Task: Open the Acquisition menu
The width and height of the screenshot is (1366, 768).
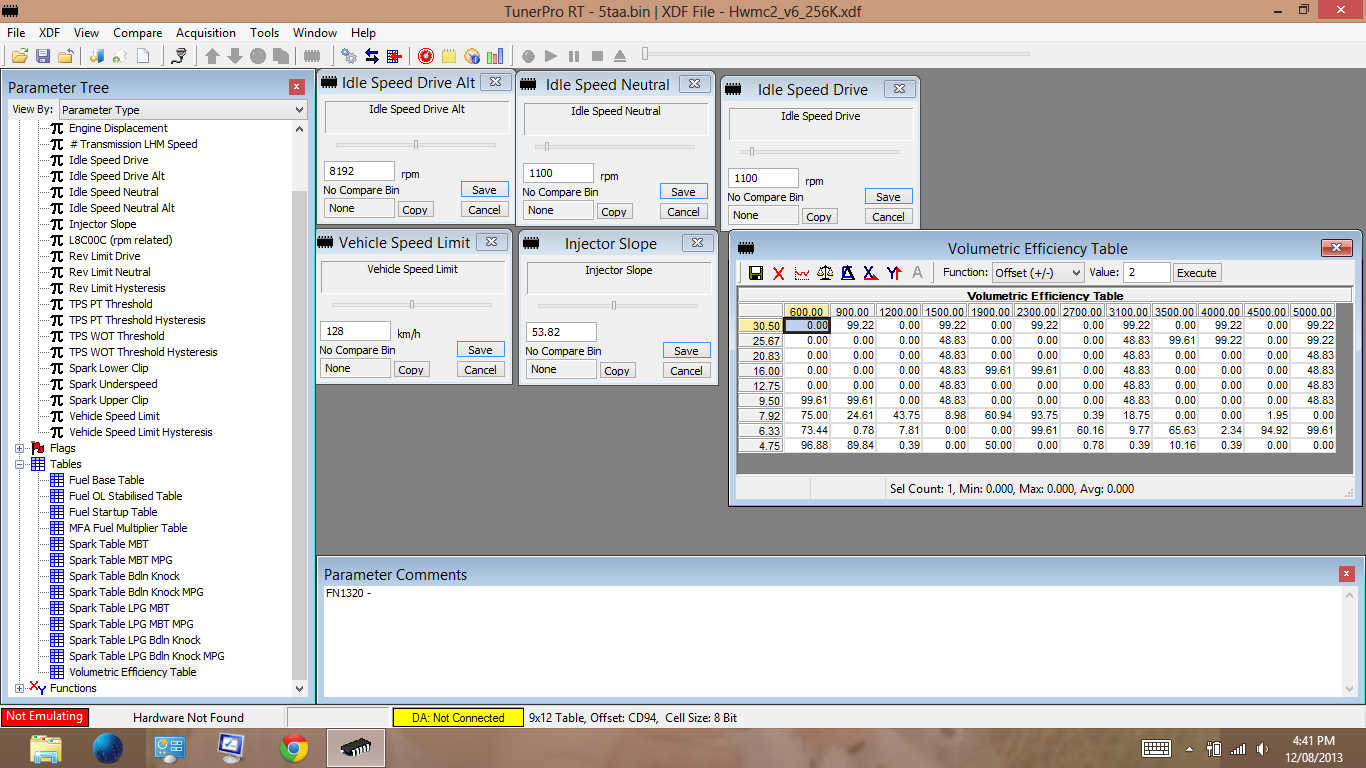Action: (x=206, y=33)
